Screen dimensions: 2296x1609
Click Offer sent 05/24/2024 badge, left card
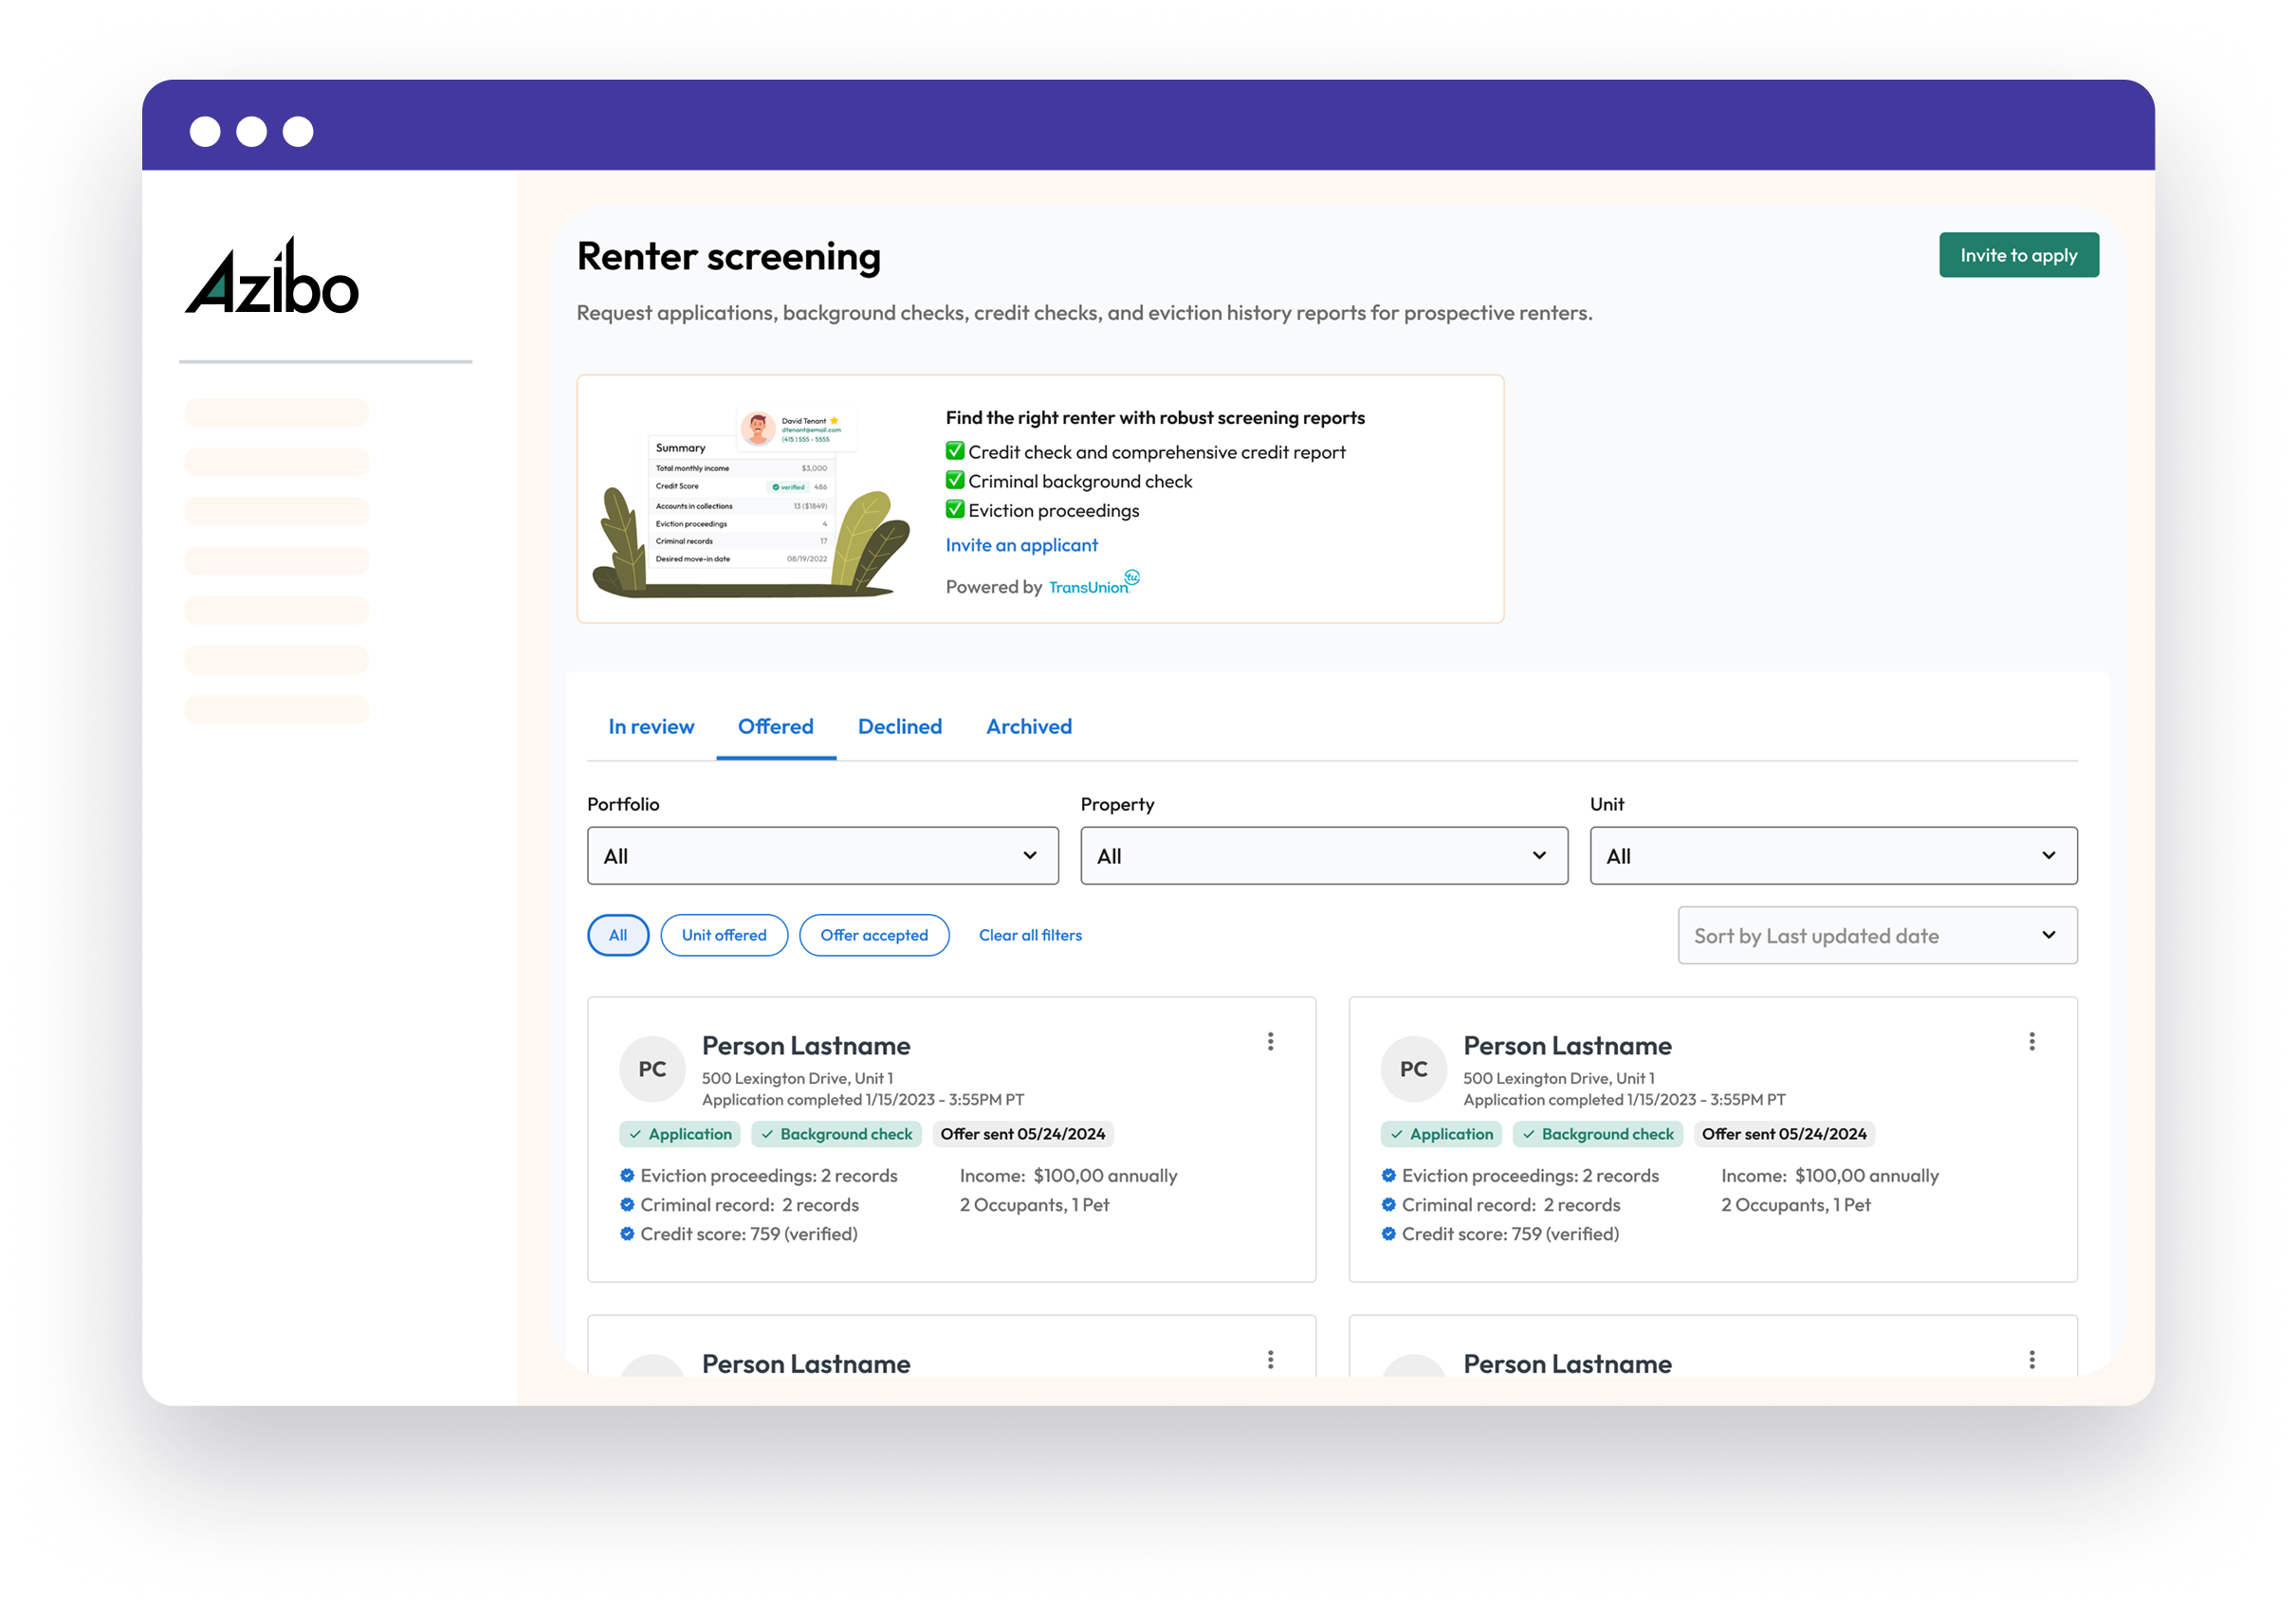coord(1022,1134)
